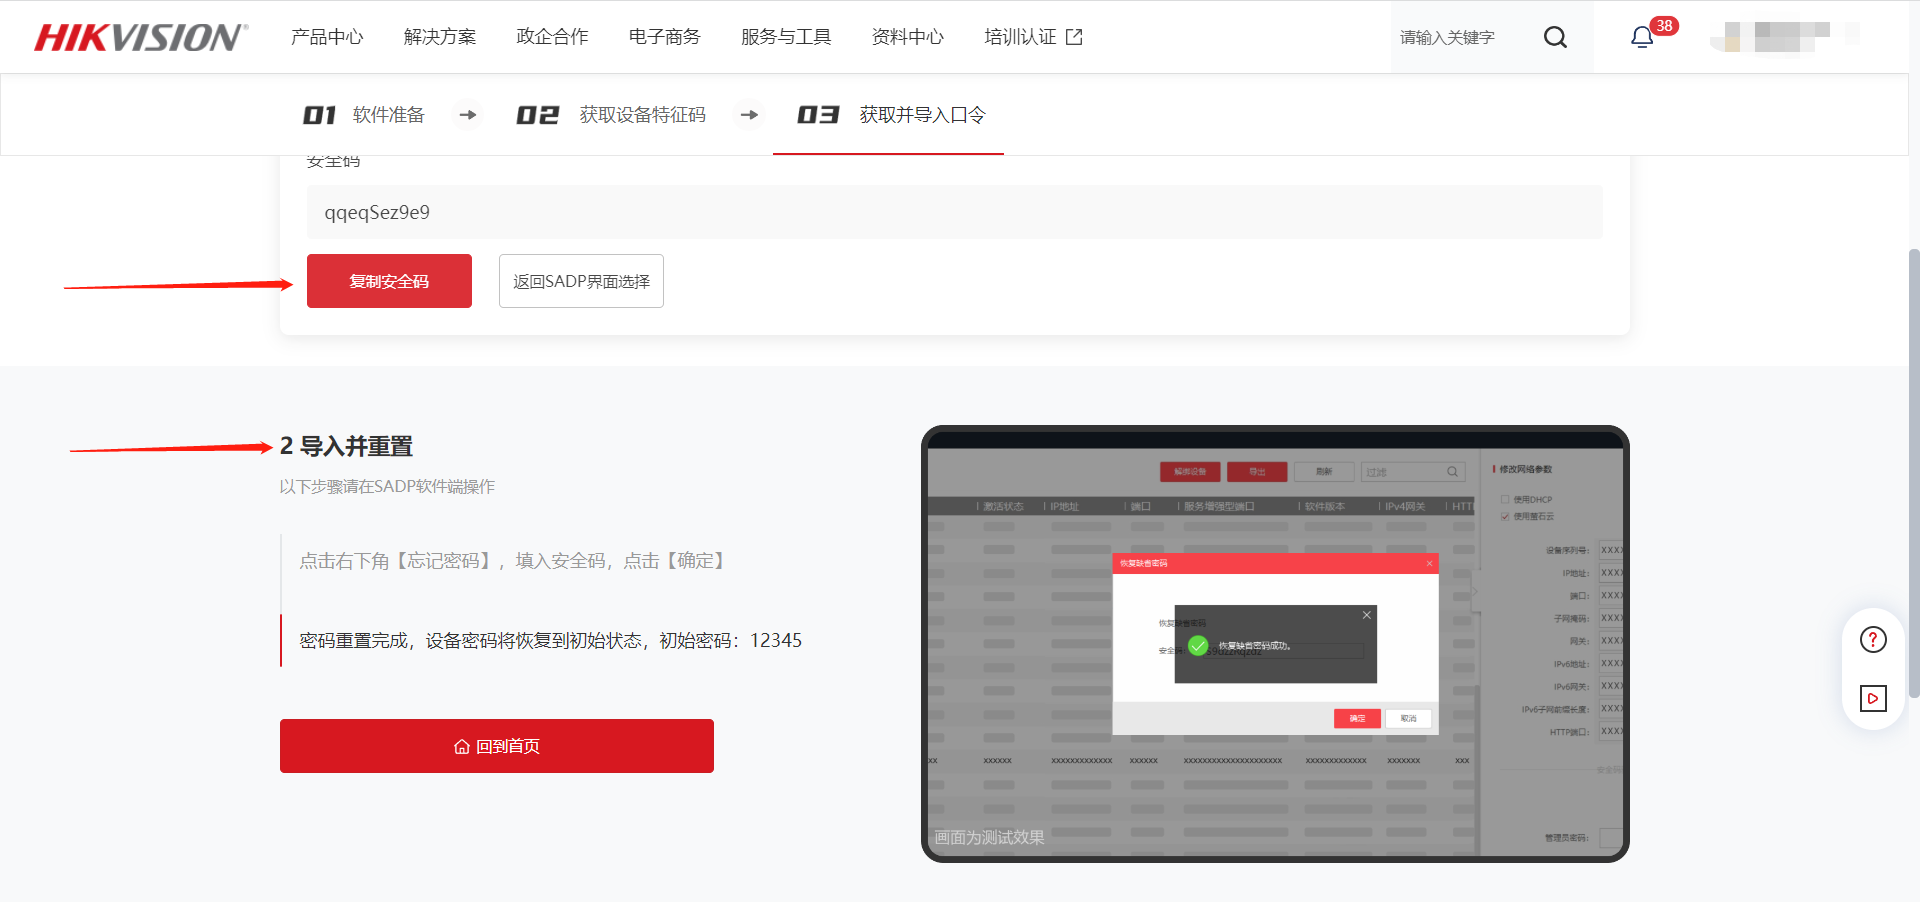Open the 资料中心 menu
Screen dimensions: 1920x902
908,37
